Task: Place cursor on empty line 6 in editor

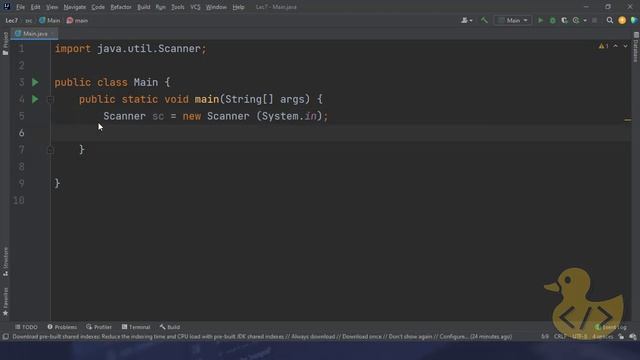Action: point(341,133)
